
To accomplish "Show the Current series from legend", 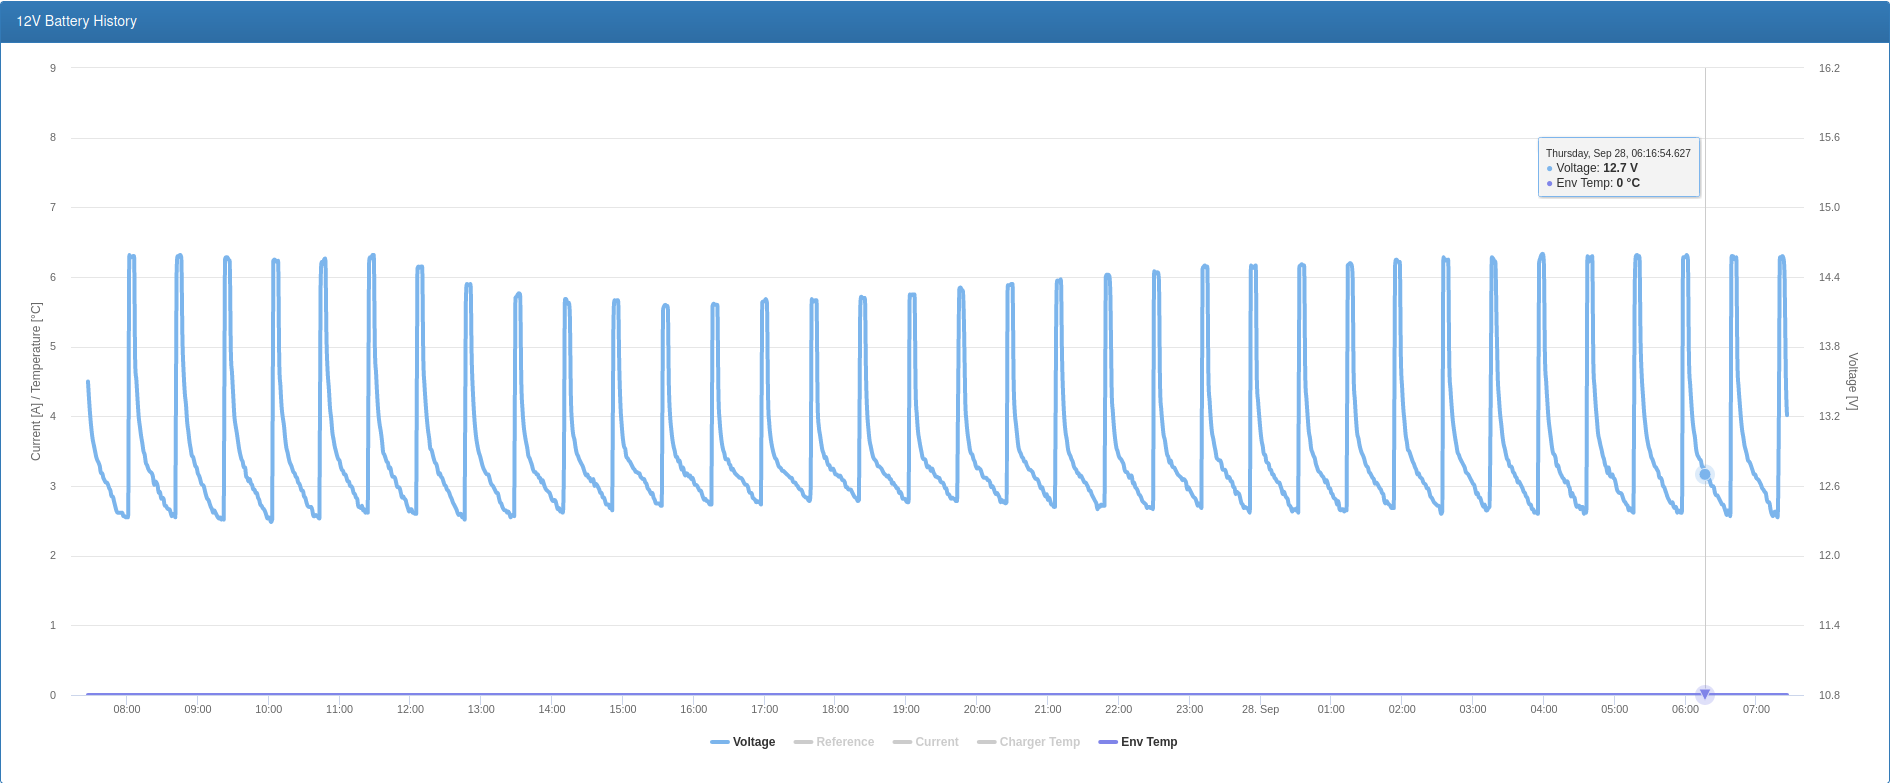I will coord(936,742).
